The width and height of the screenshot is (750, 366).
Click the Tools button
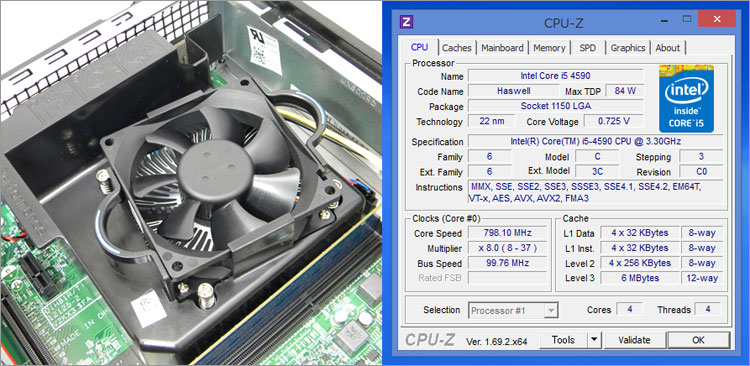[x=563, y=340]
